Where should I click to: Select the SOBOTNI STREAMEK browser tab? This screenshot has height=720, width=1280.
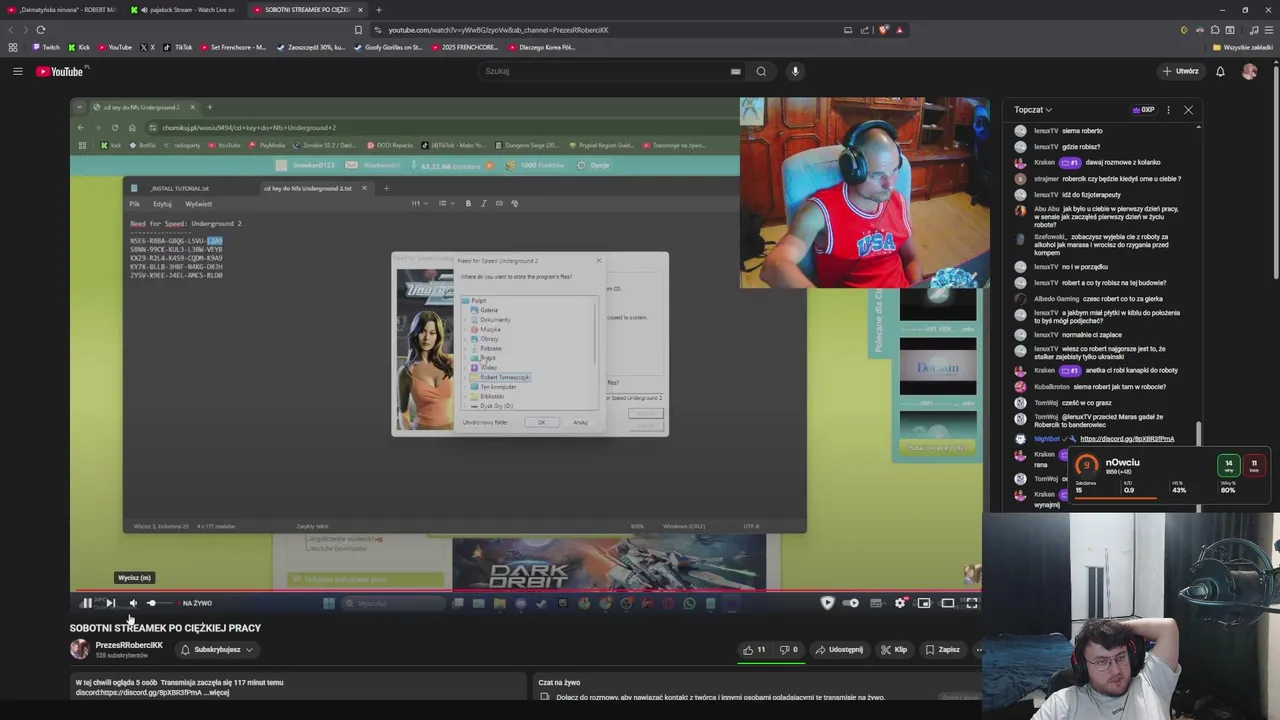pyautogui.click(x=306, y=10)
